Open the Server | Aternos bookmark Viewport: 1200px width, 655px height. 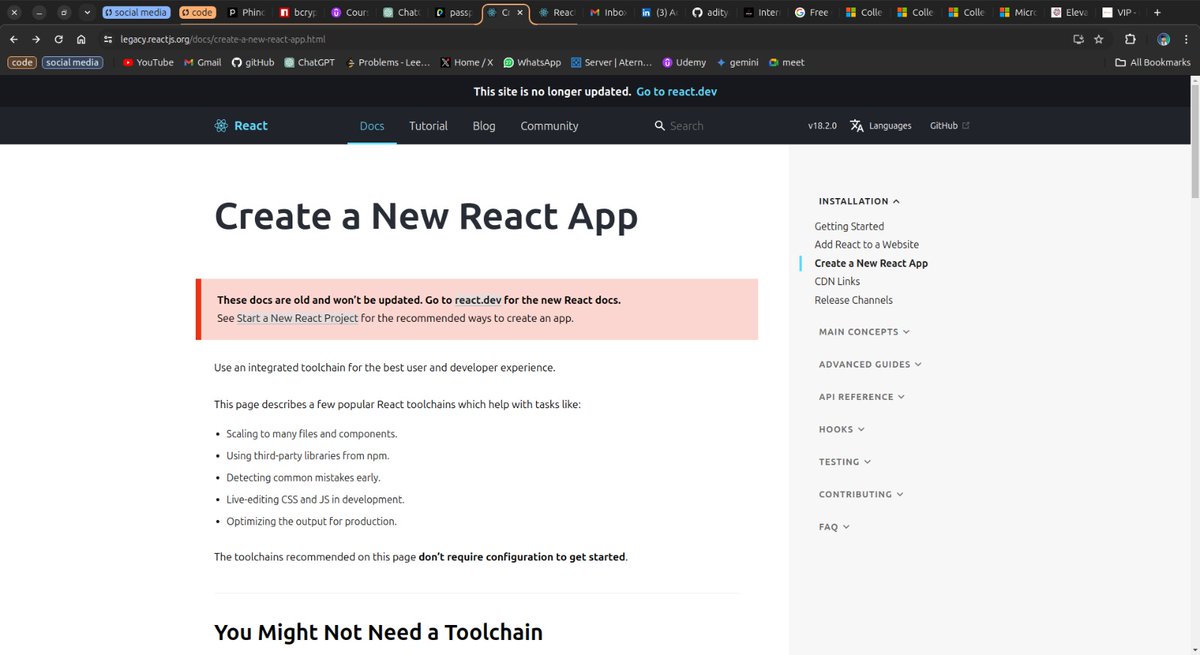(x=612, y=62)
